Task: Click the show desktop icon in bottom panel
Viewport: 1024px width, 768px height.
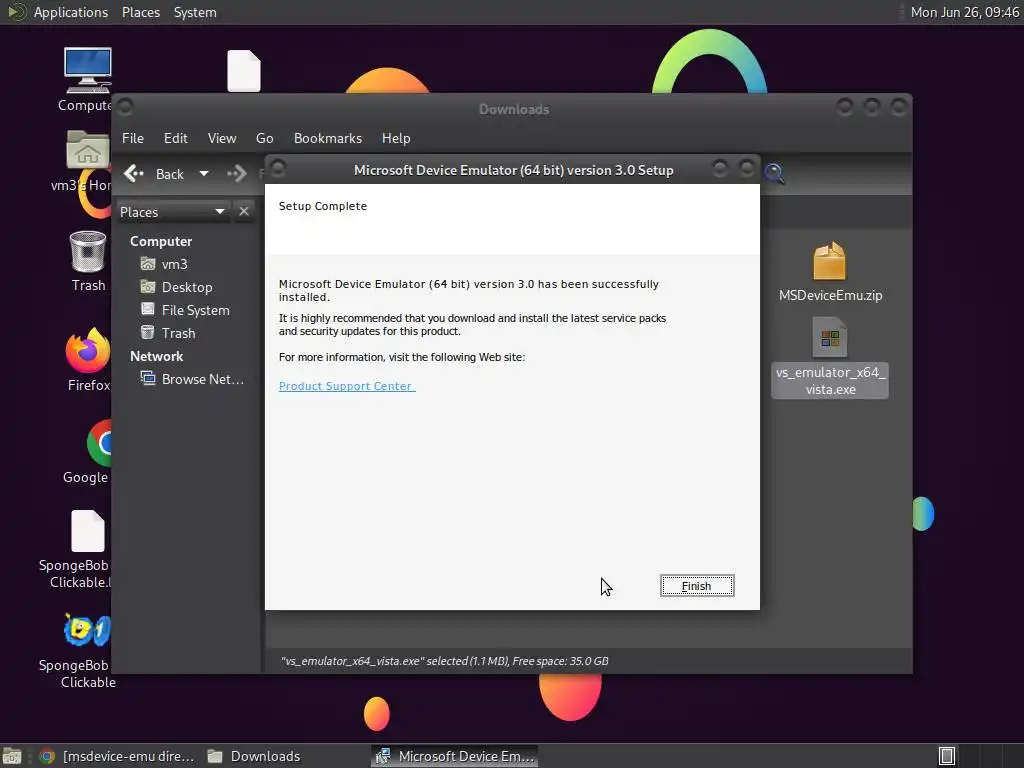Action: tap(12, 756)
